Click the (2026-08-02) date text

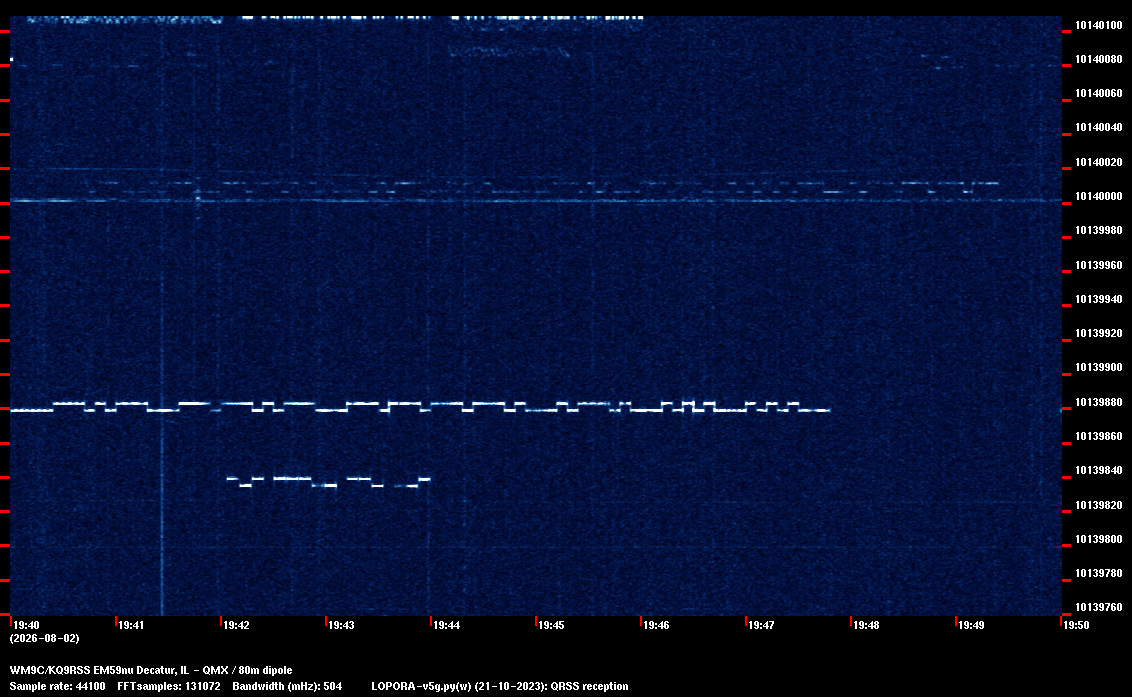[x=44, y=638]
